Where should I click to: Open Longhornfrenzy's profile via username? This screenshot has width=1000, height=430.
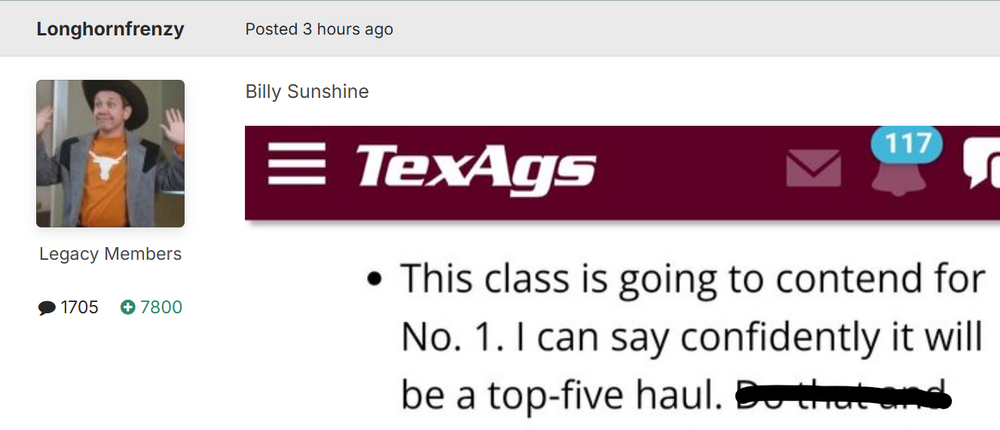[110, 29]
